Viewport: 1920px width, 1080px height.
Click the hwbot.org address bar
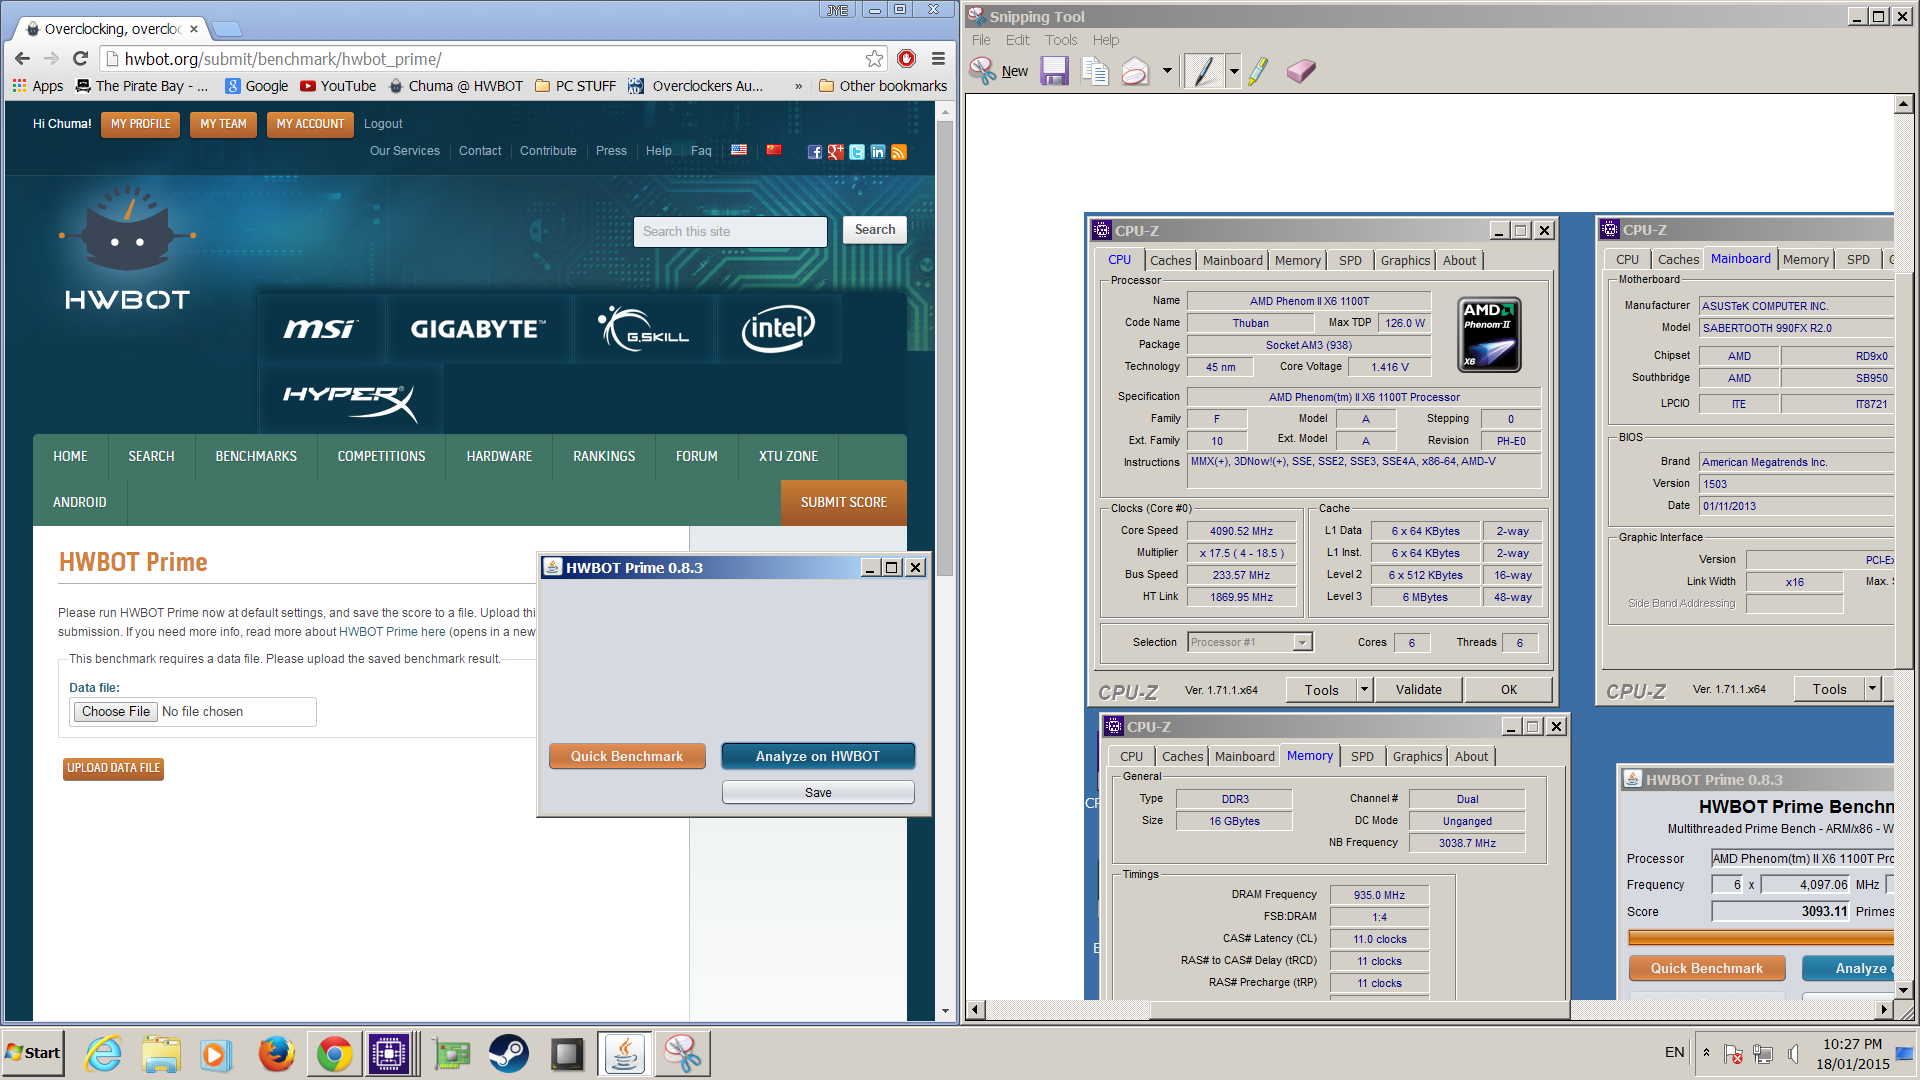click(480, 59)
